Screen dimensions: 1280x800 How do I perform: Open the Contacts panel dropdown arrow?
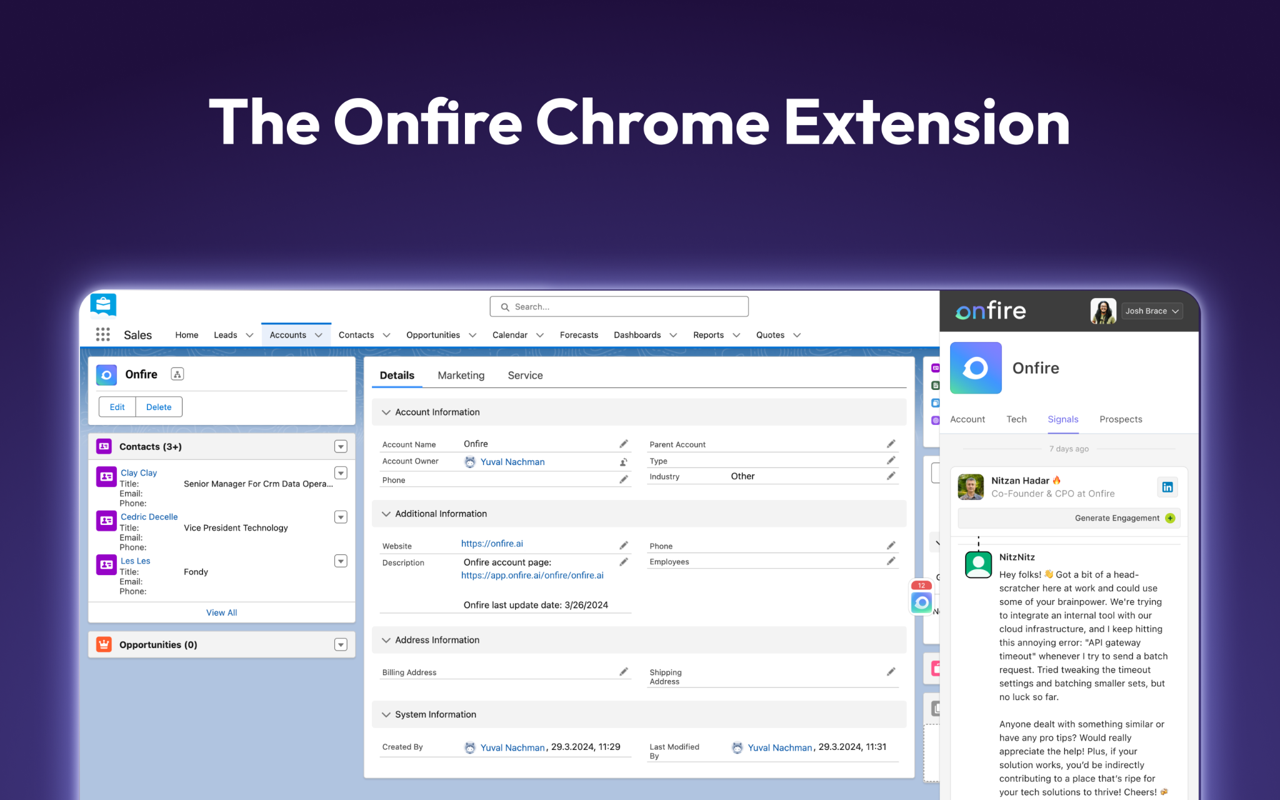click(x=340, y=445)
